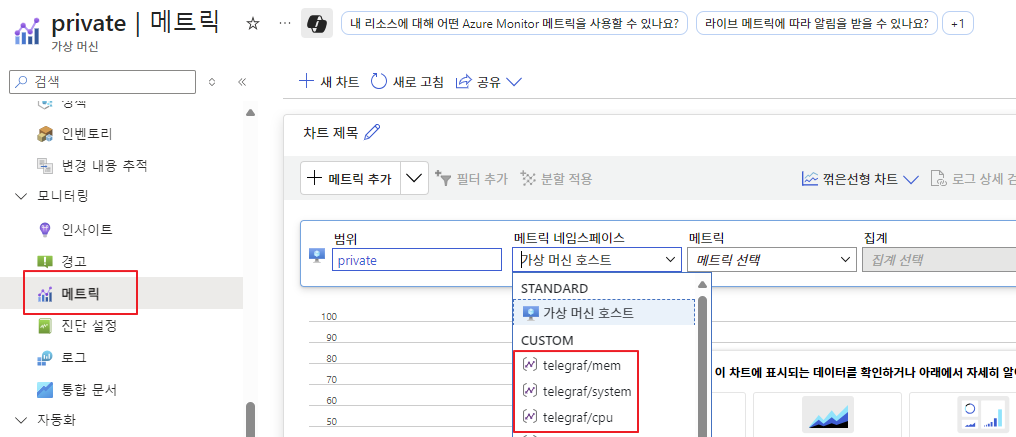The height and width of the screenshot is (437, 1016).
Task: Open the 메트릭 네임스페이스 combo box
Action: point(597,260)
